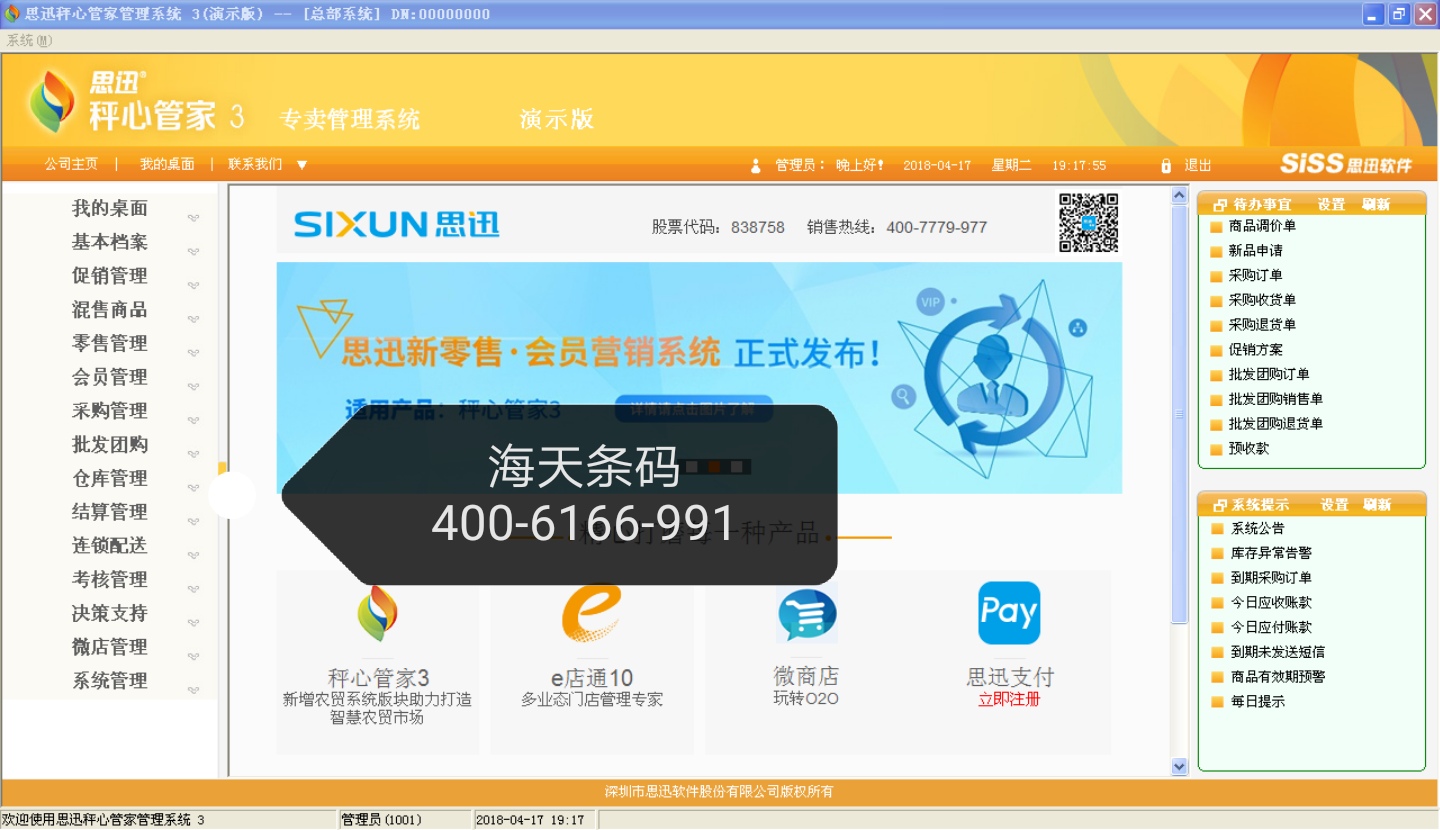Click the 立即注册 link
This screenshot has width=1440, height=830.
click(1009, 699)
